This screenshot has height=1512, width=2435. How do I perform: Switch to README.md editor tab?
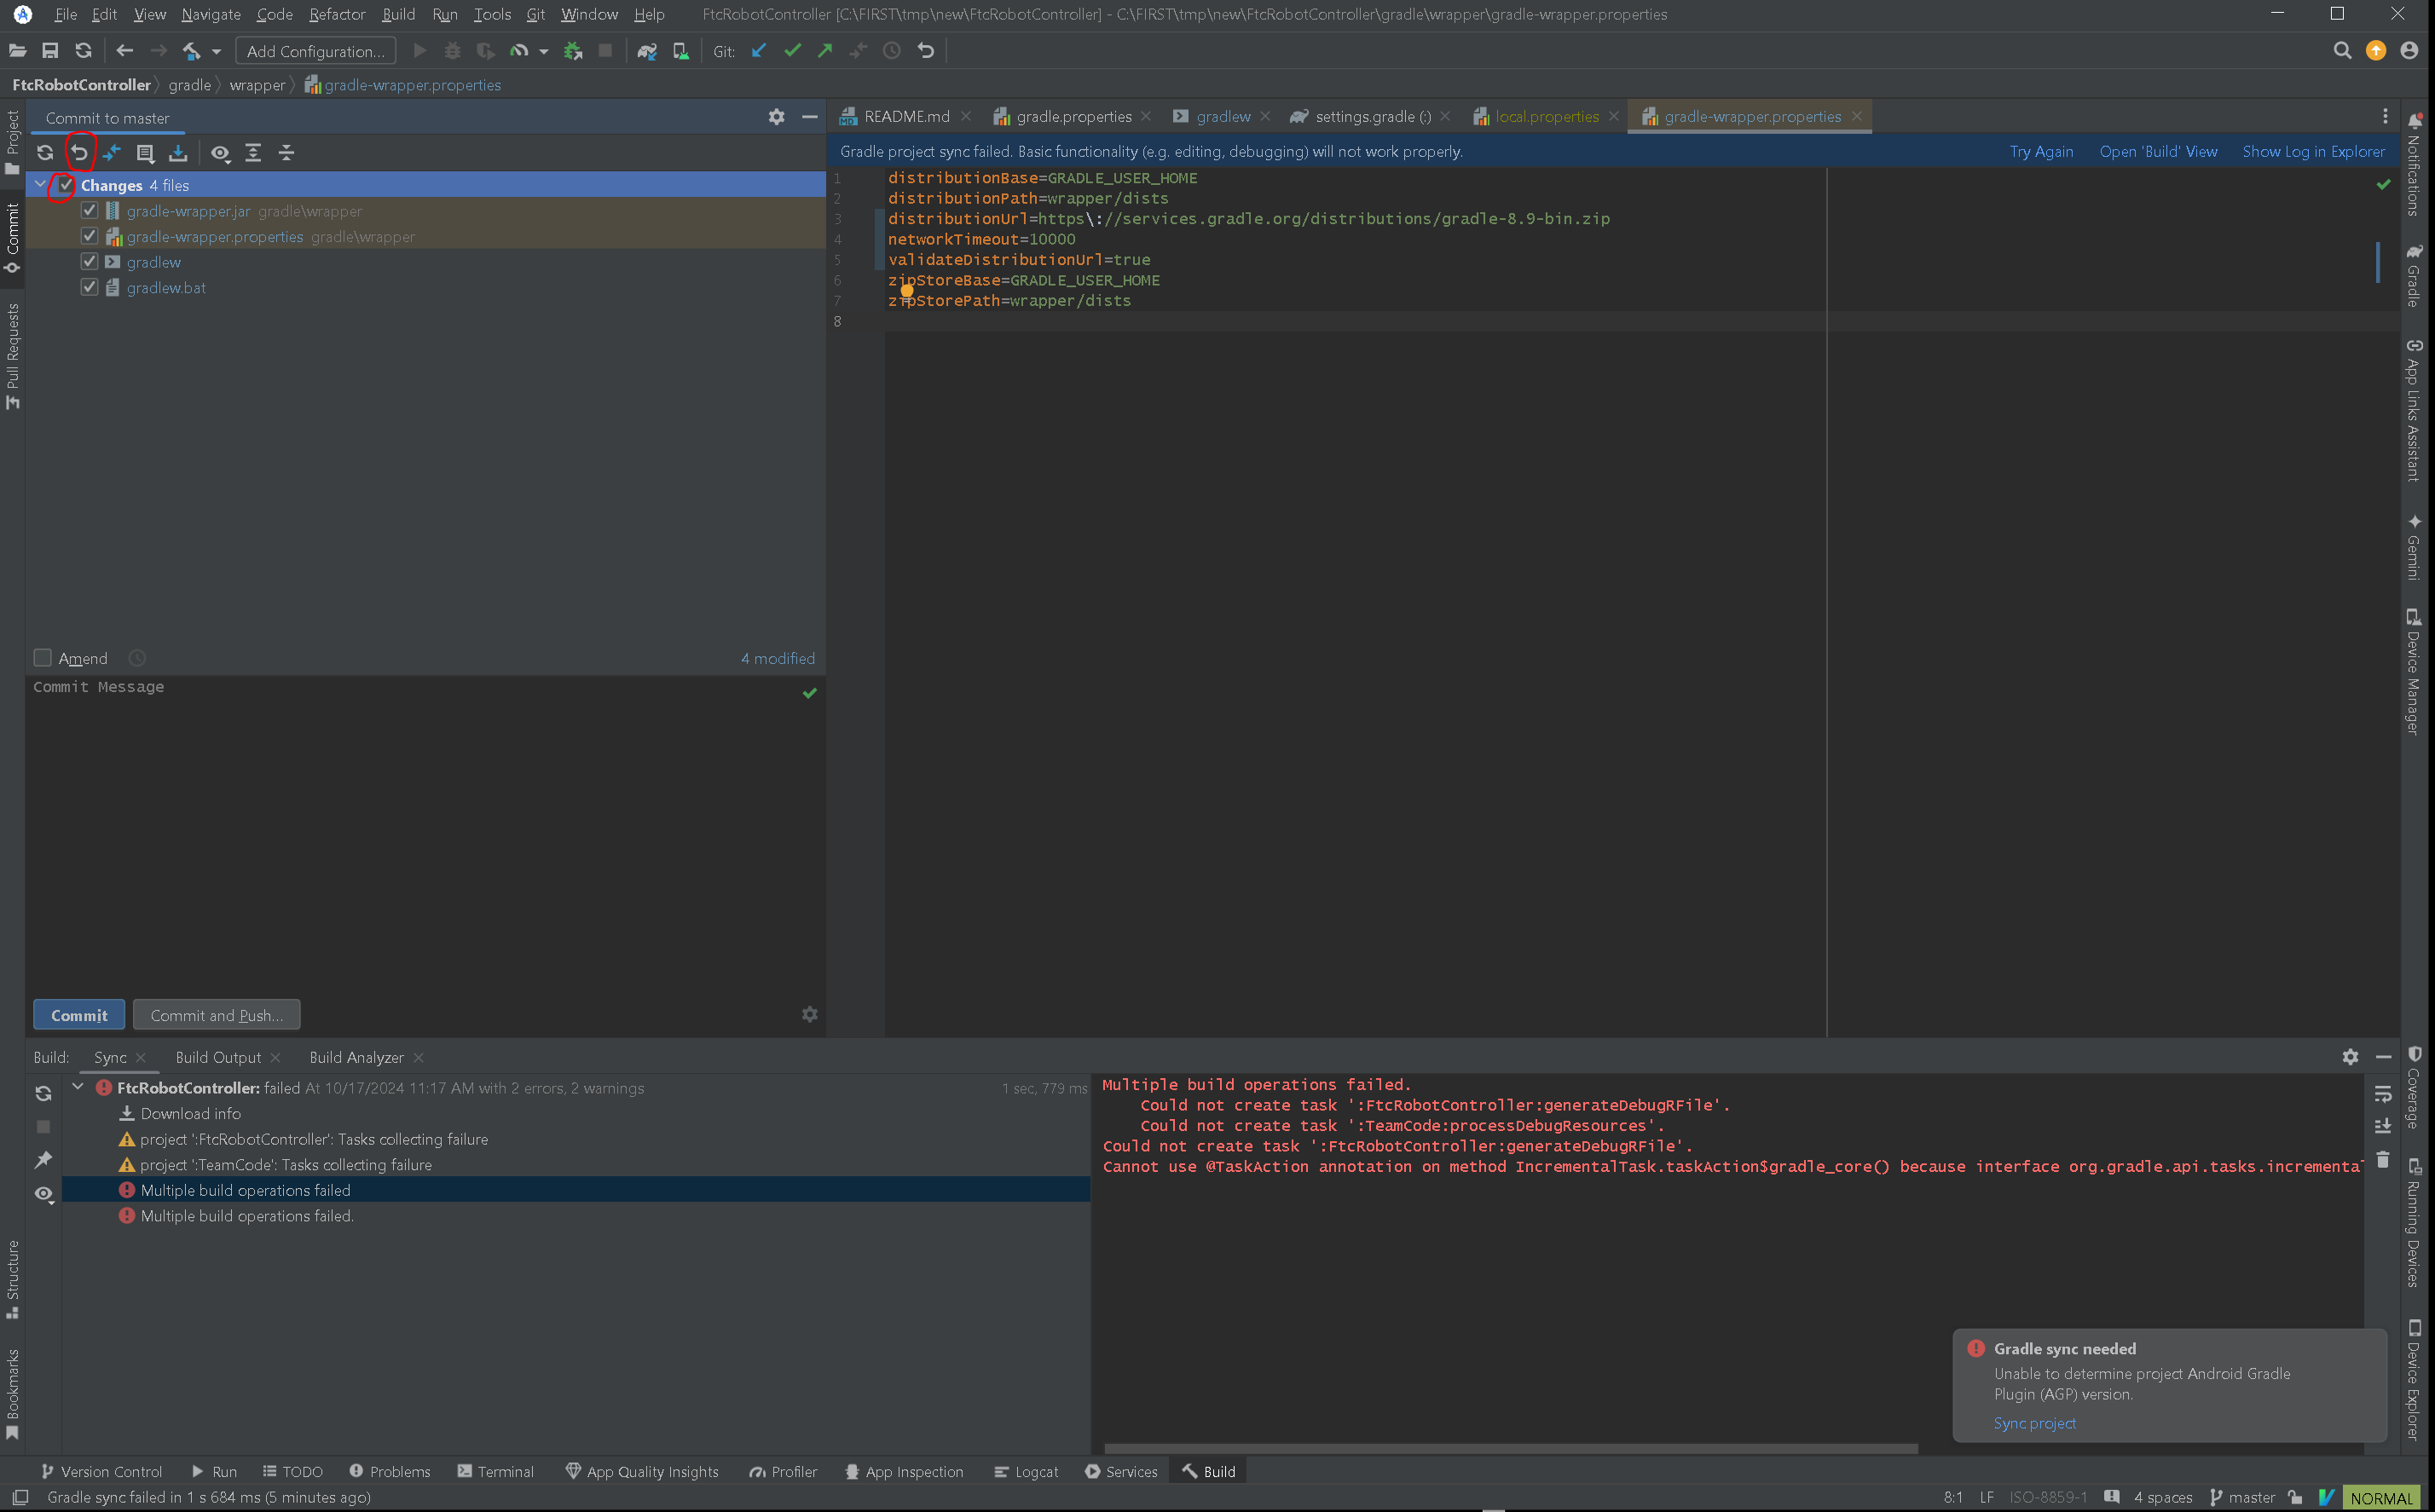906,117
